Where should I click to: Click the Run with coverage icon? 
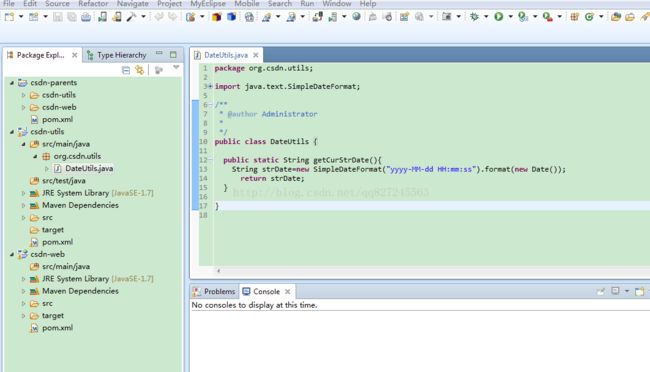[523, 17]
